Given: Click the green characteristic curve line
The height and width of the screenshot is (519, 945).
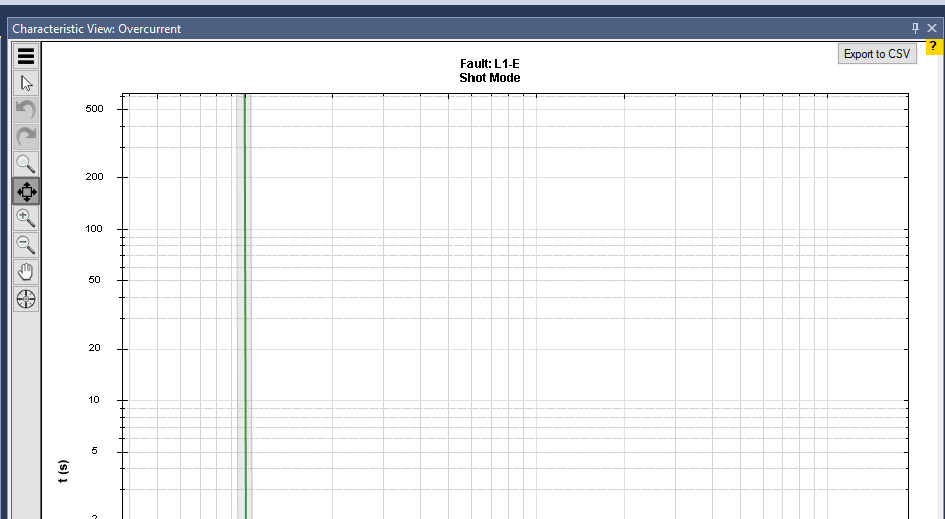Looking at the screenshot, I should (245, 300).
